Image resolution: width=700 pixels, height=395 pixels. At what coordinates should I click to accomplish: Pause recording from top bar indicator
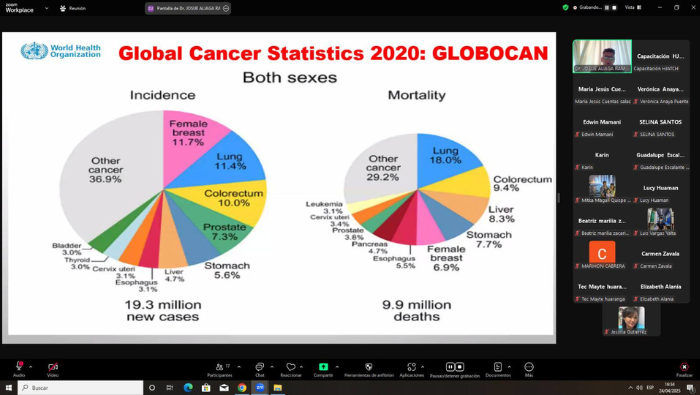point(607,8)
